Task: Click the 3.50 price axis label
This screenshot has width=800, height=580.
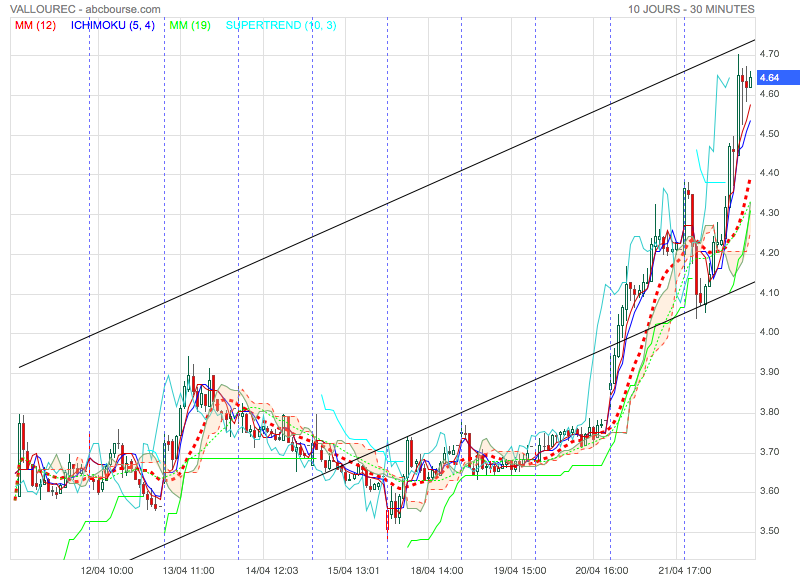Action: [x=769, y=531]
